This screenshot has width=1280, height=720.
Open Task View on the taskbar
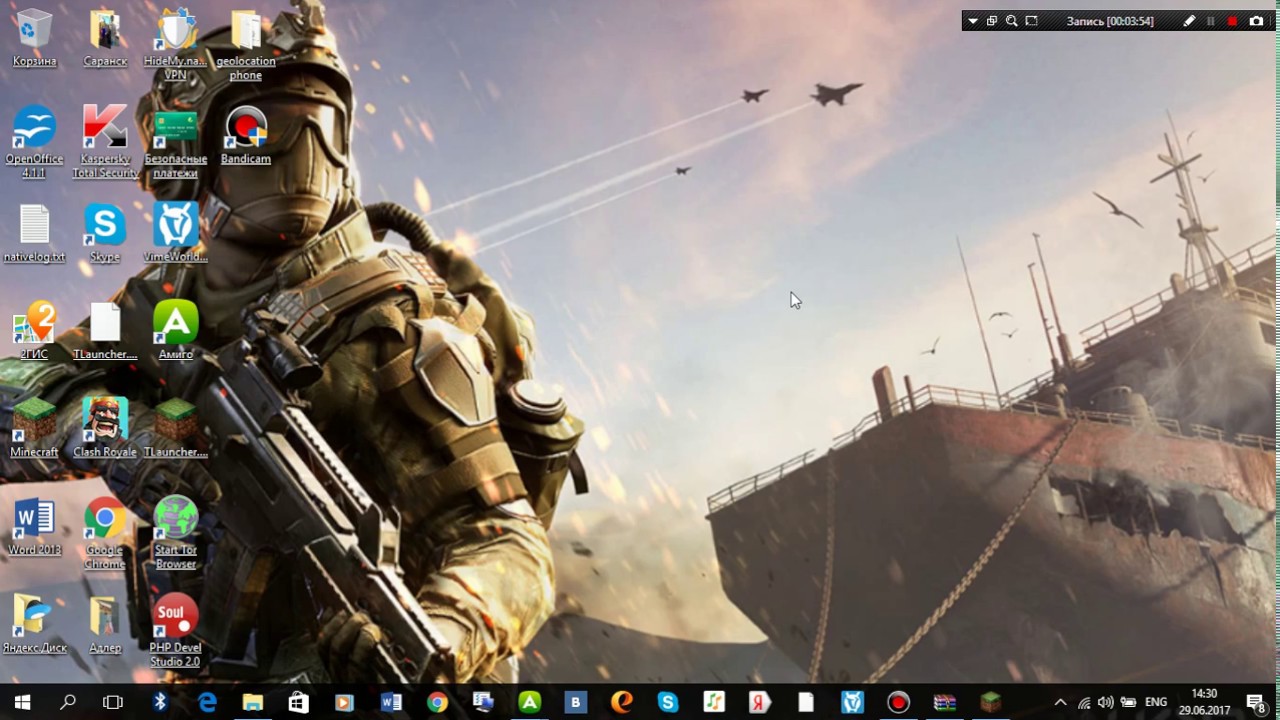[113, 702]
